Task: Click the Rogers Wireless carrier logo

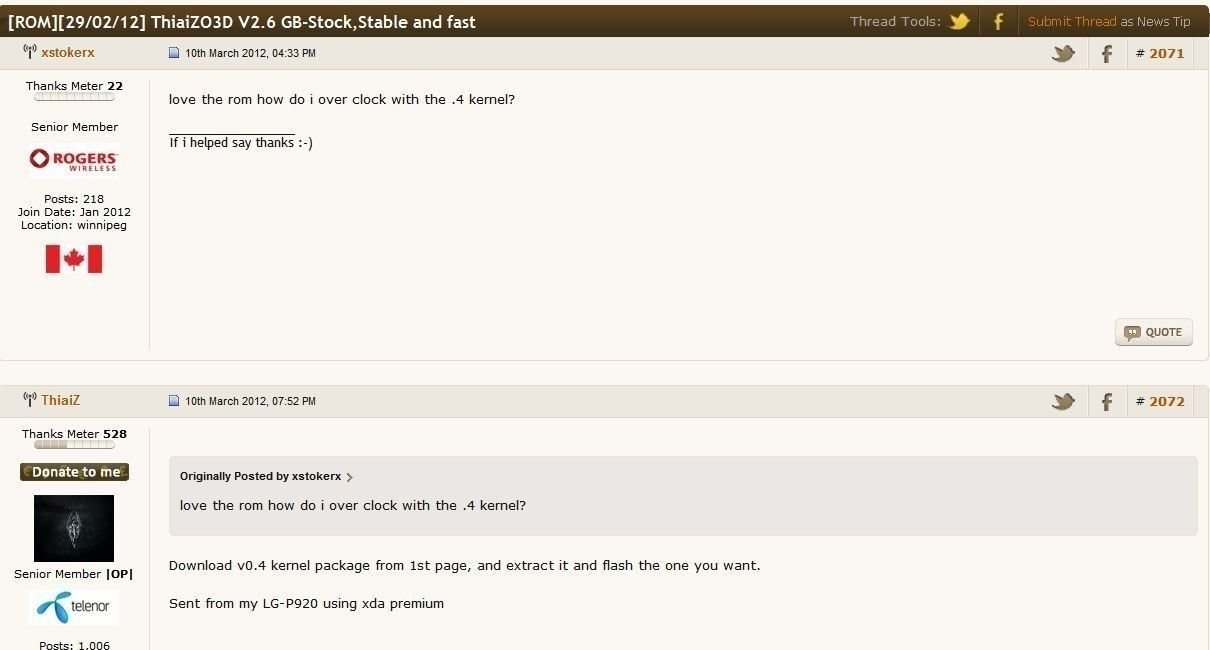Action: coord(74,160)
